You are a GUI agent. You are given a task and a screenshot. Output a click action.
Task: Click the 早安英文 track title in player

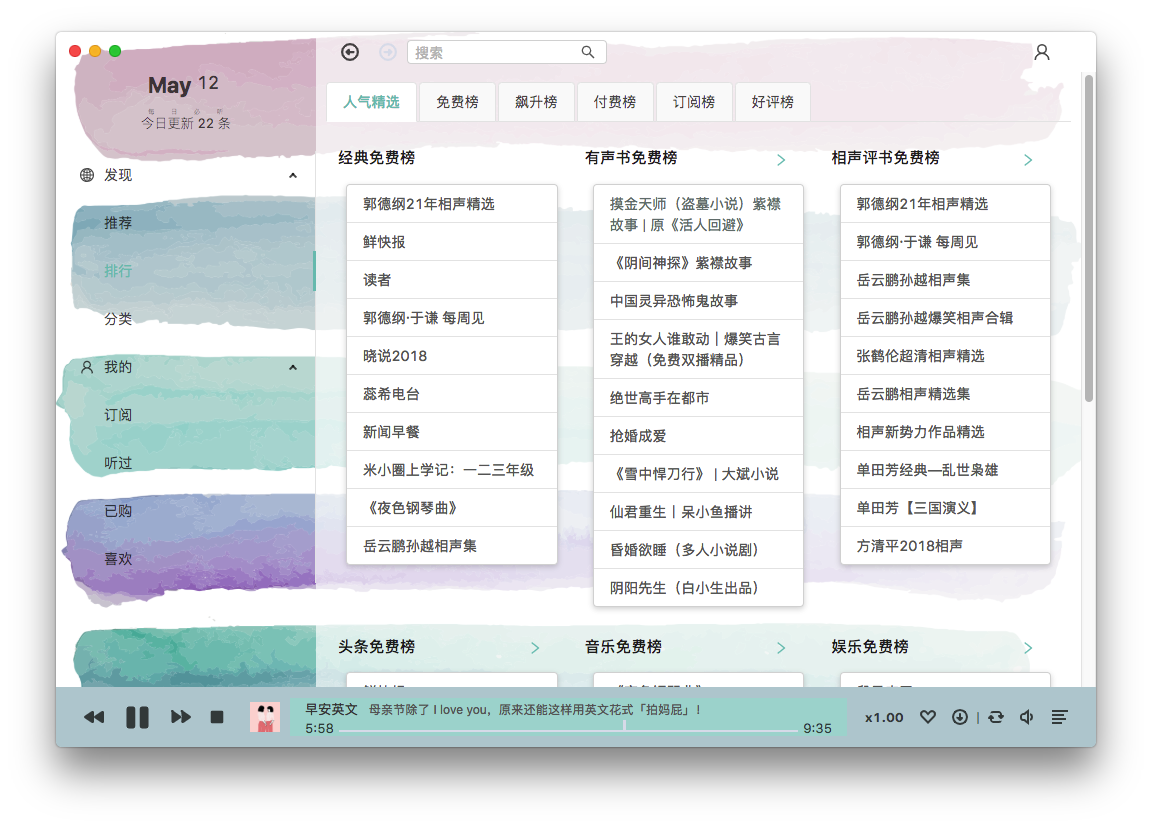[x=331, y=709]
